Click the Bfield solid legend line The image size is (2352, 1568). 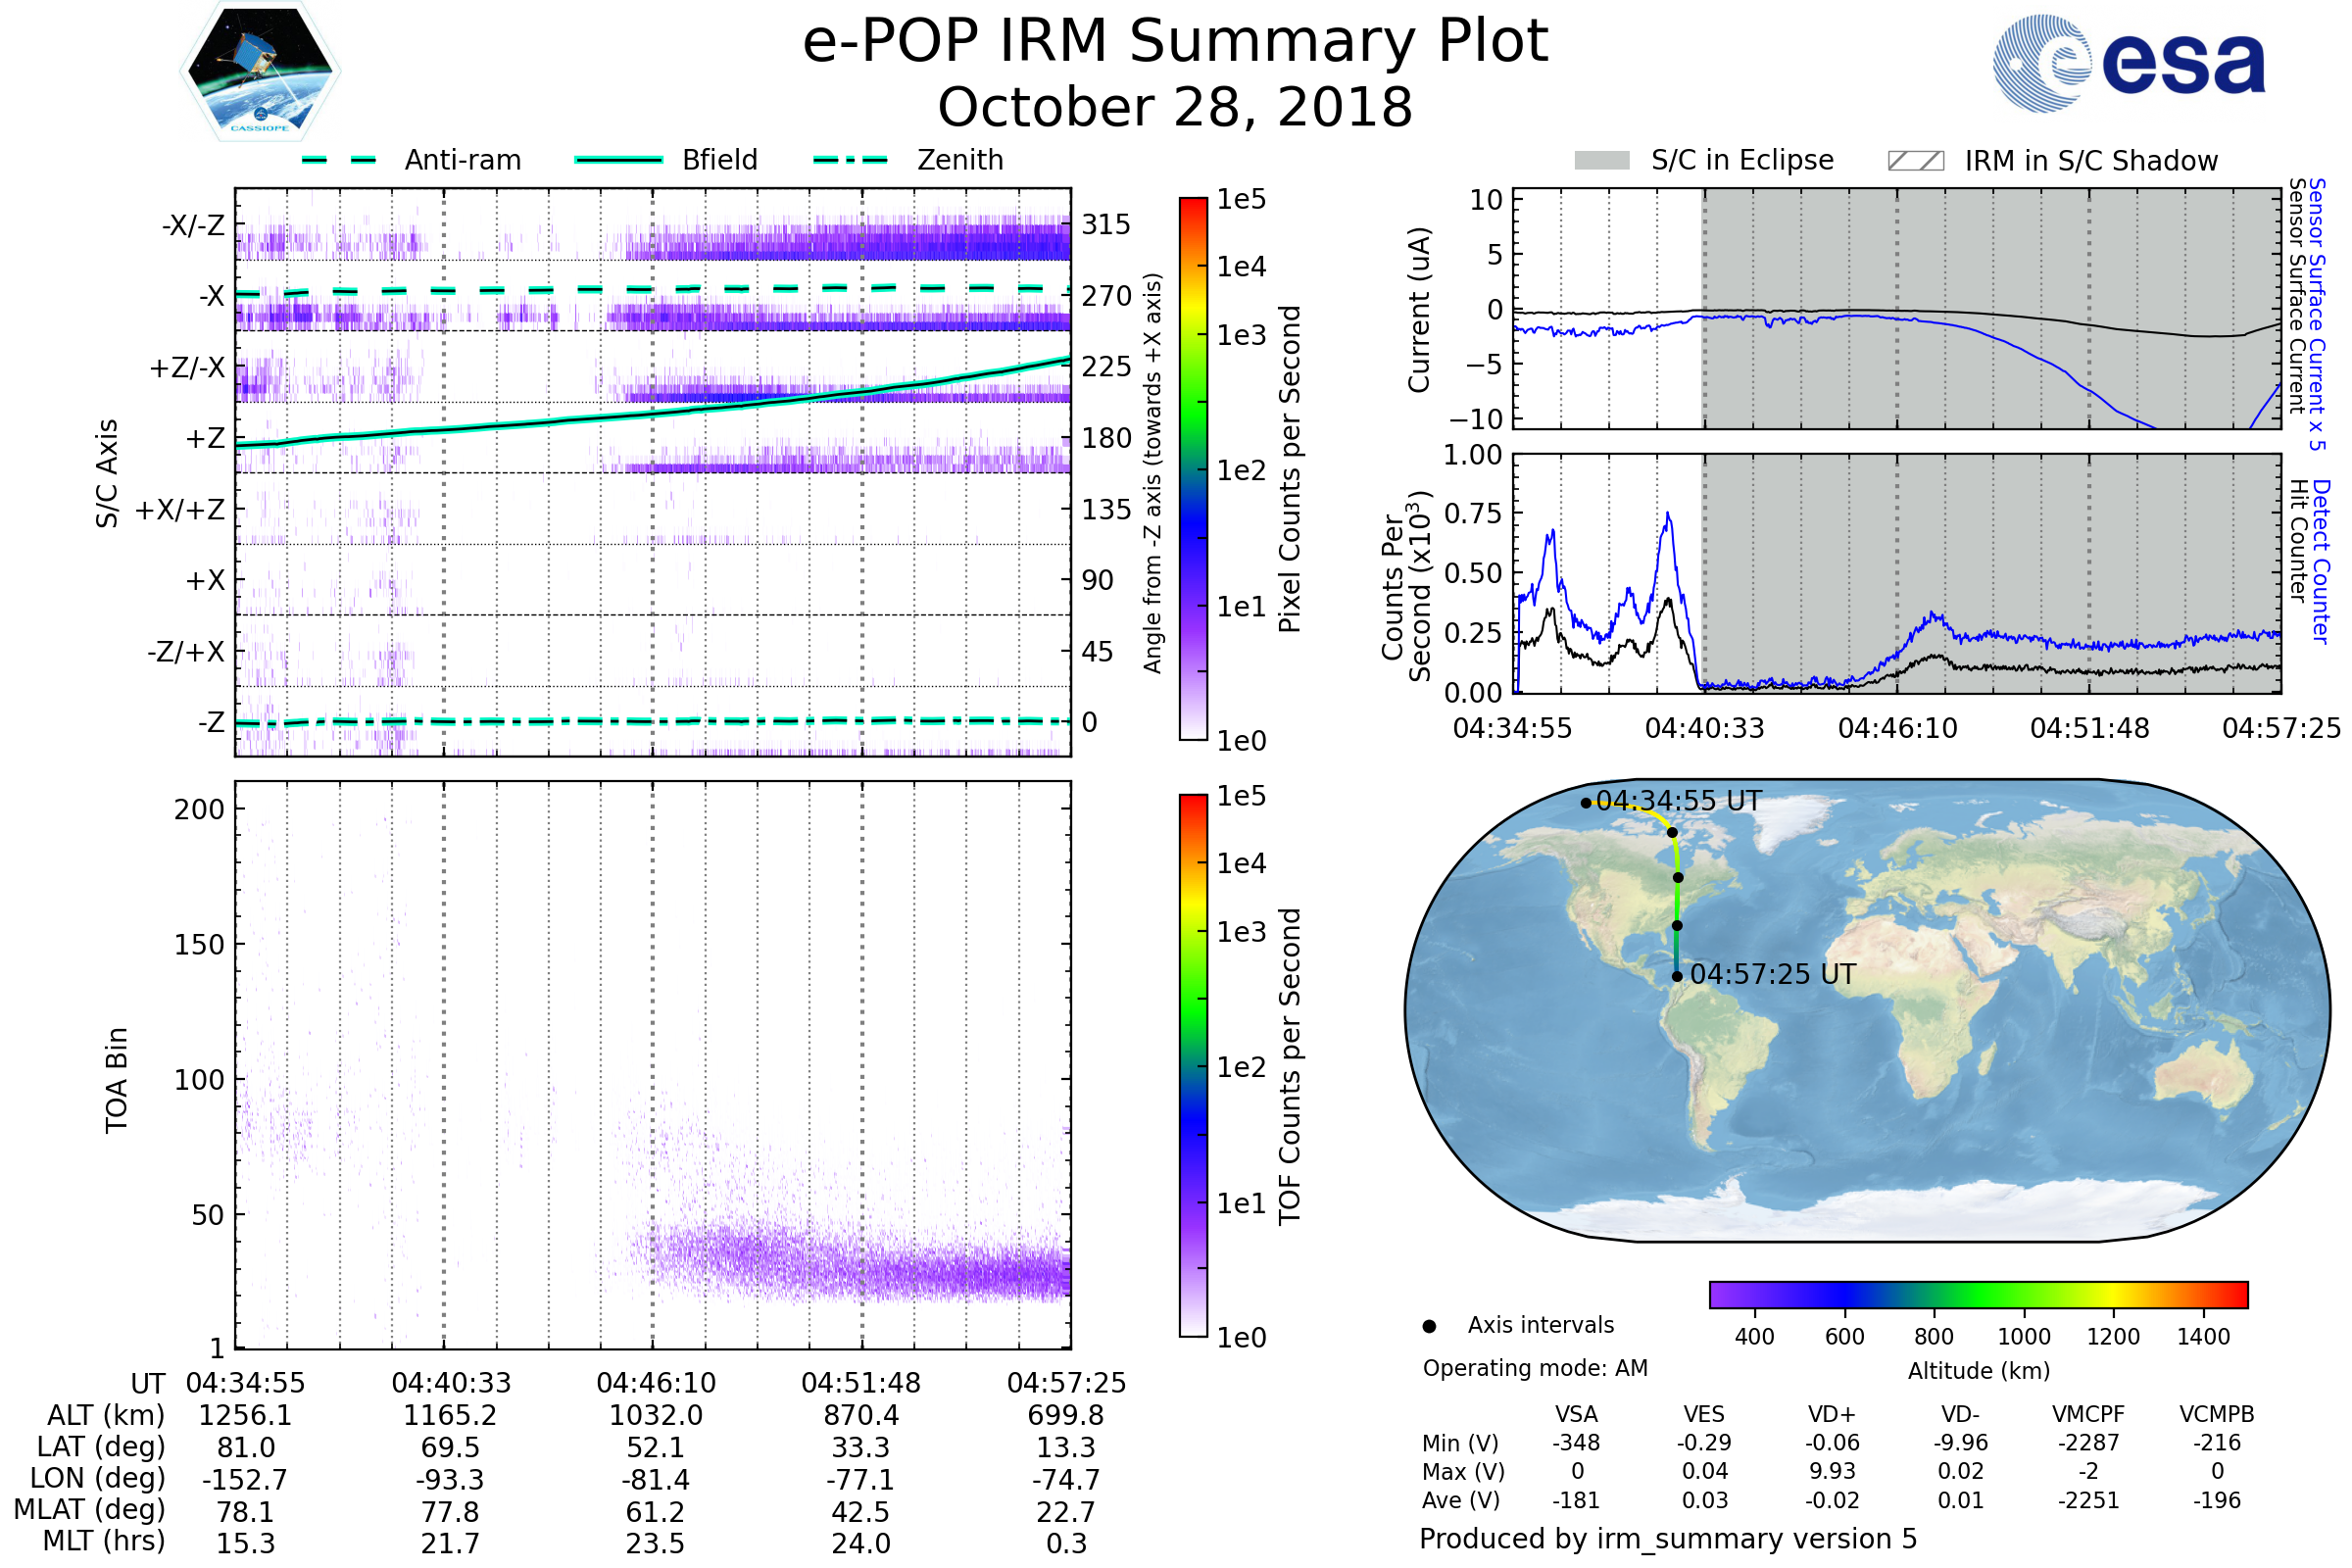click(x=618, y=160)
